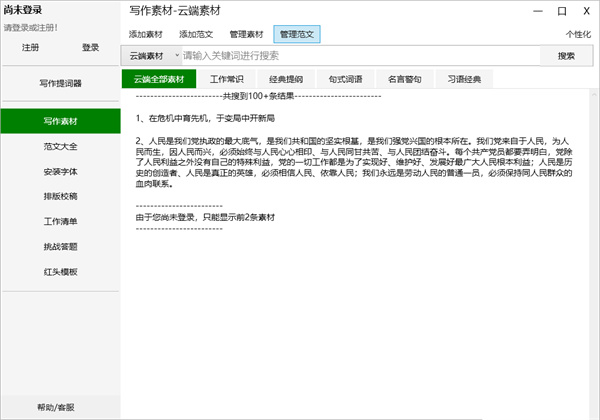Switch to the 工作常识 tab
This screenshot has height=420, width=600.
[227, 79]
